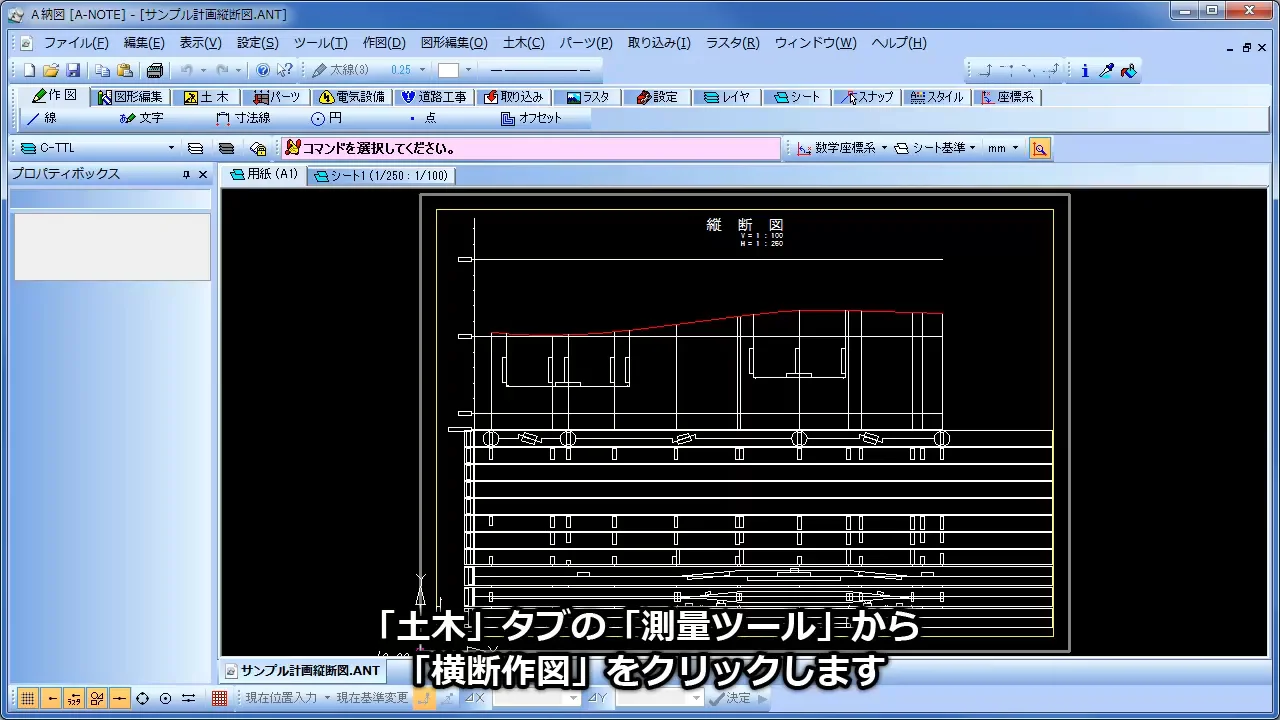The width and height of the screenshot is (1280, 720).
Task: Click the double-arrow icon in status bar
Action: coord(188,698)
